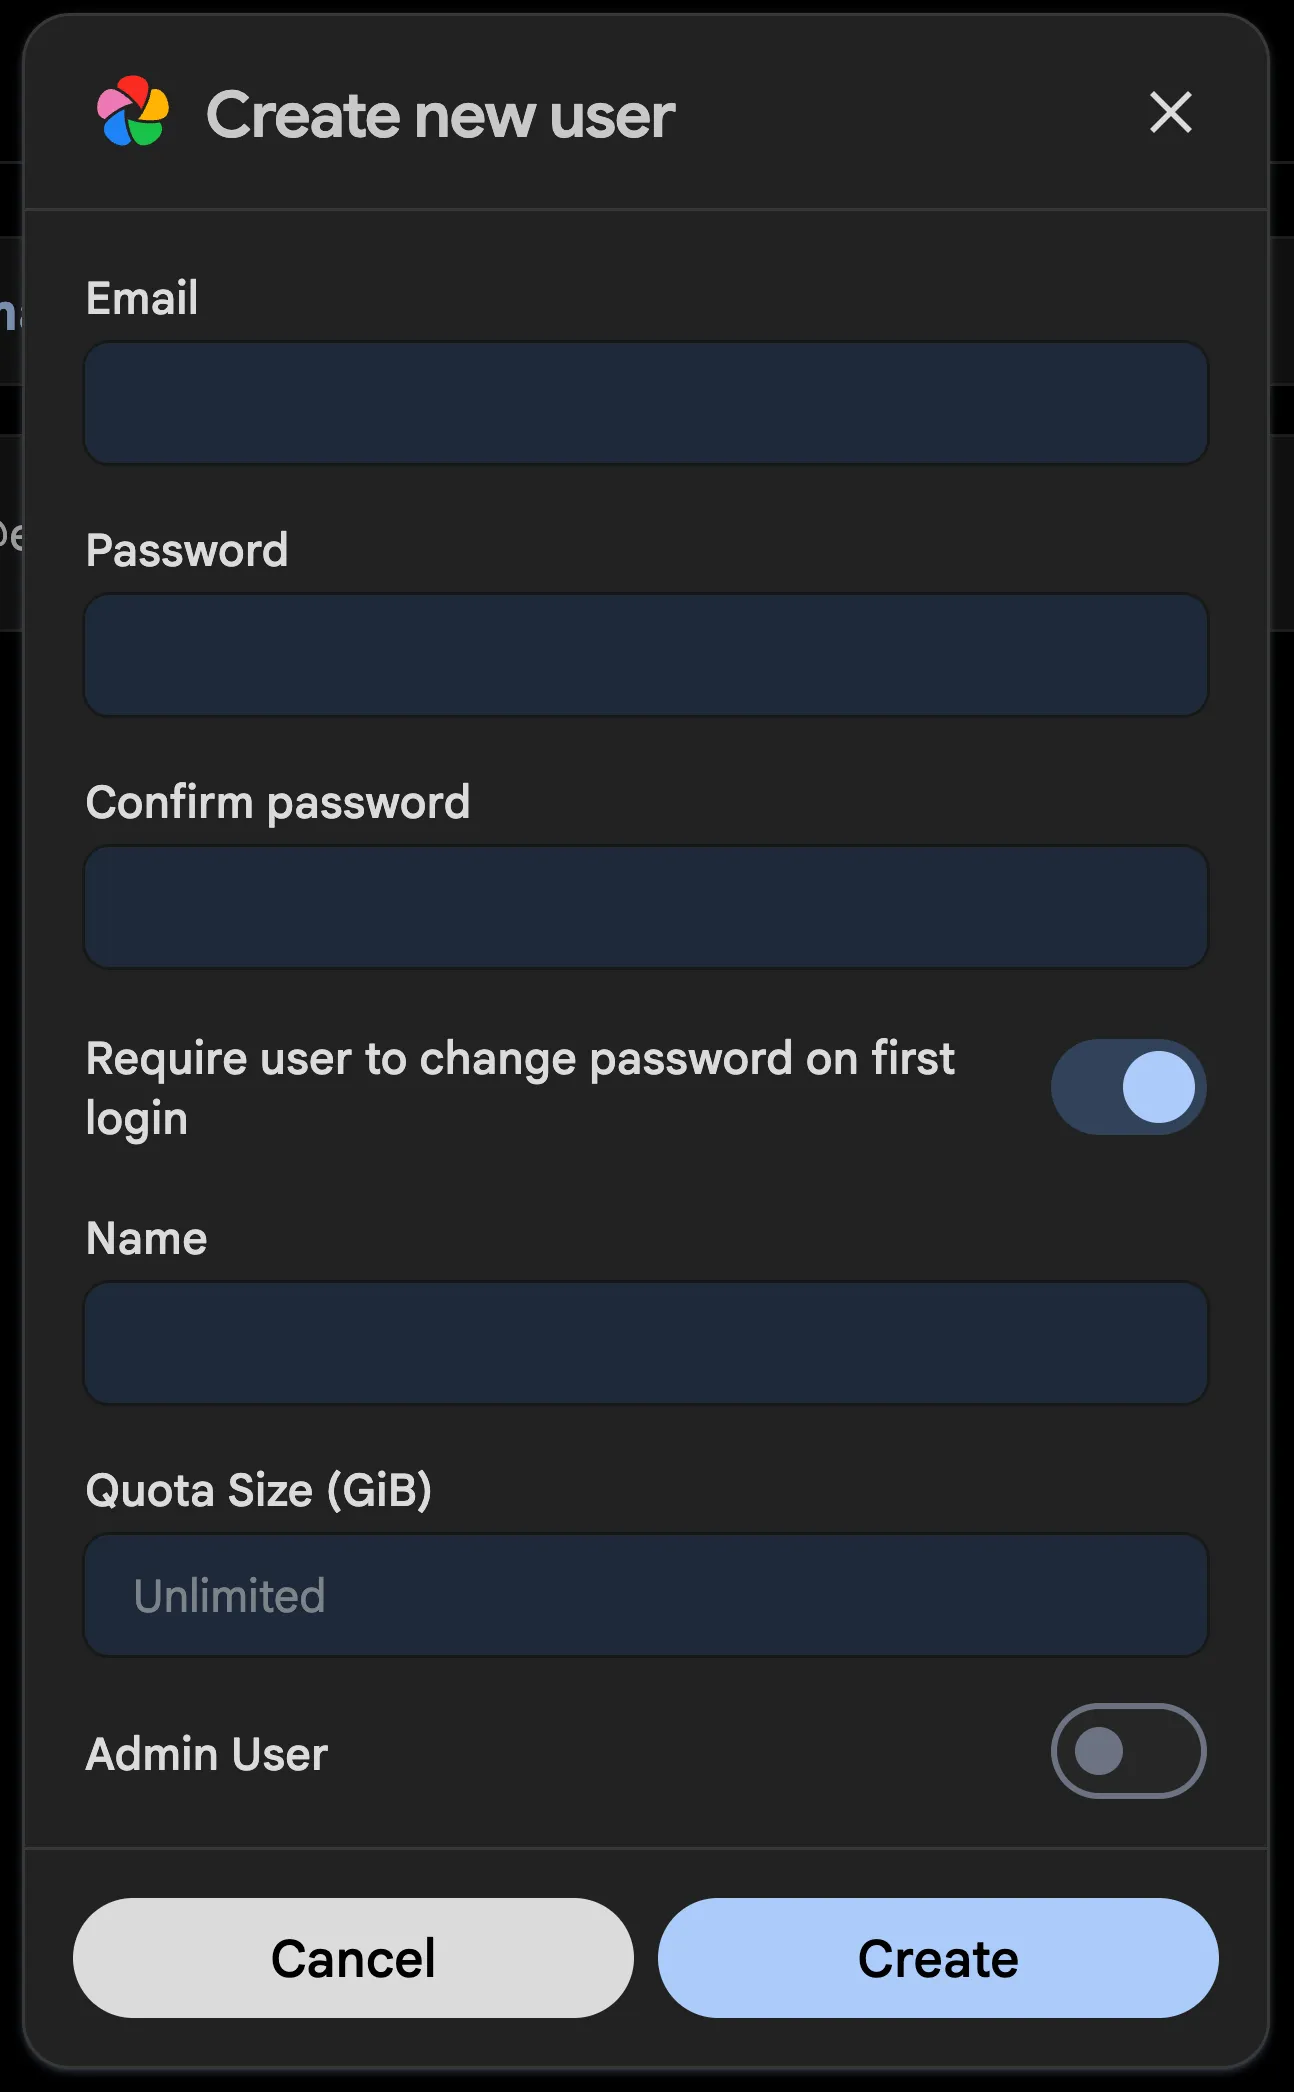Click the Name label text

(x=147, y=1238)
